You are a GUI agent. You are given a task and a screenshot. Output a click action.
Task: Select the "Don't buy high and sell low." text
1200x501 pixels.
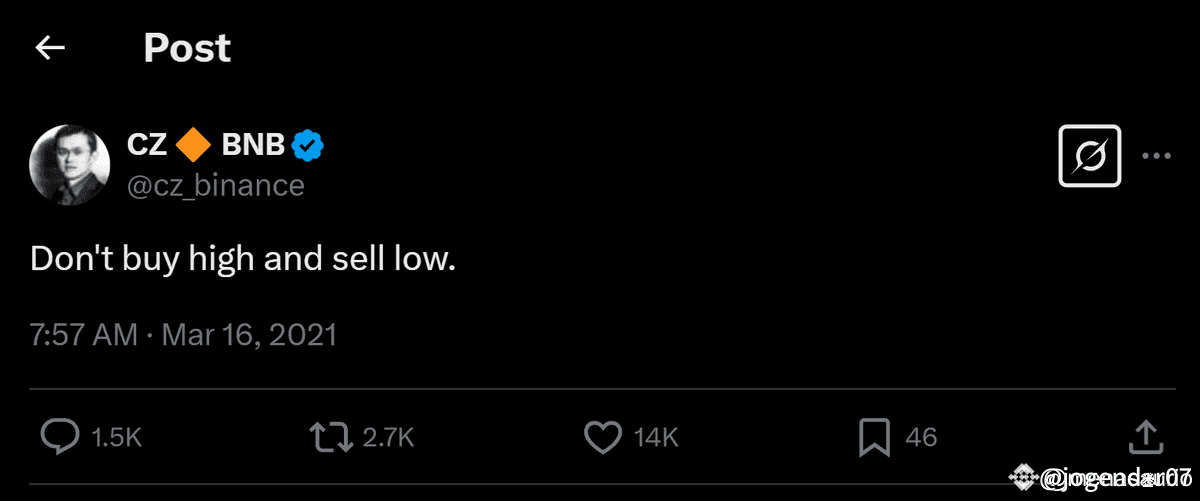[243, 260]
